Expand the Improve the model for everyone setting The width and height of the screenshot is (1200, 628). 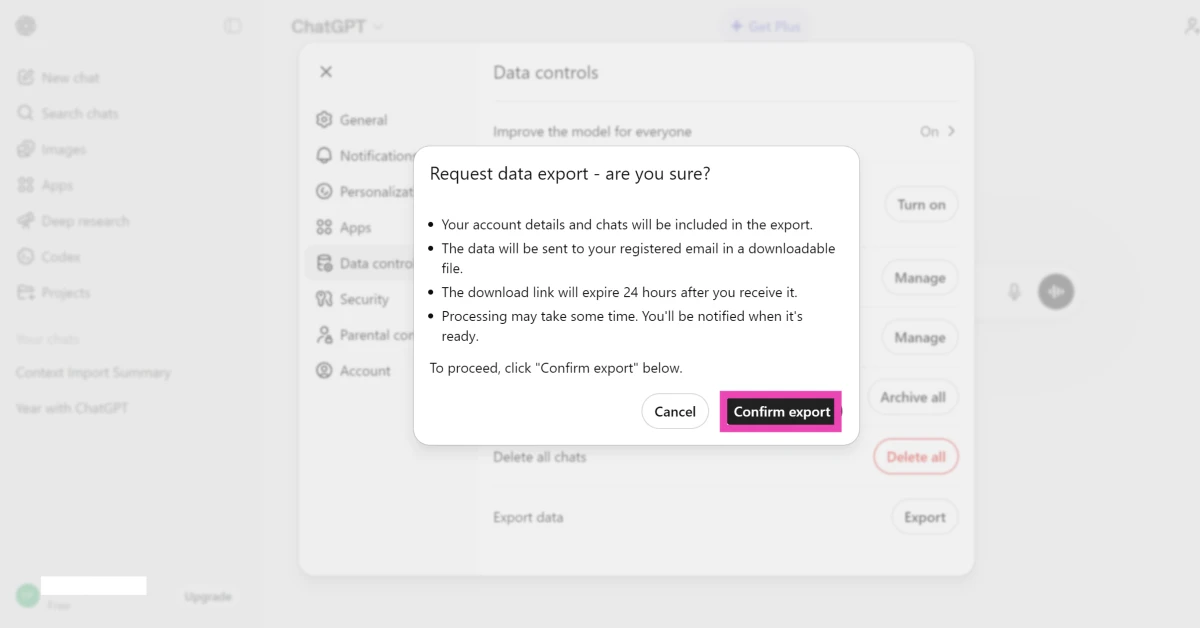[x=938, y=131]
